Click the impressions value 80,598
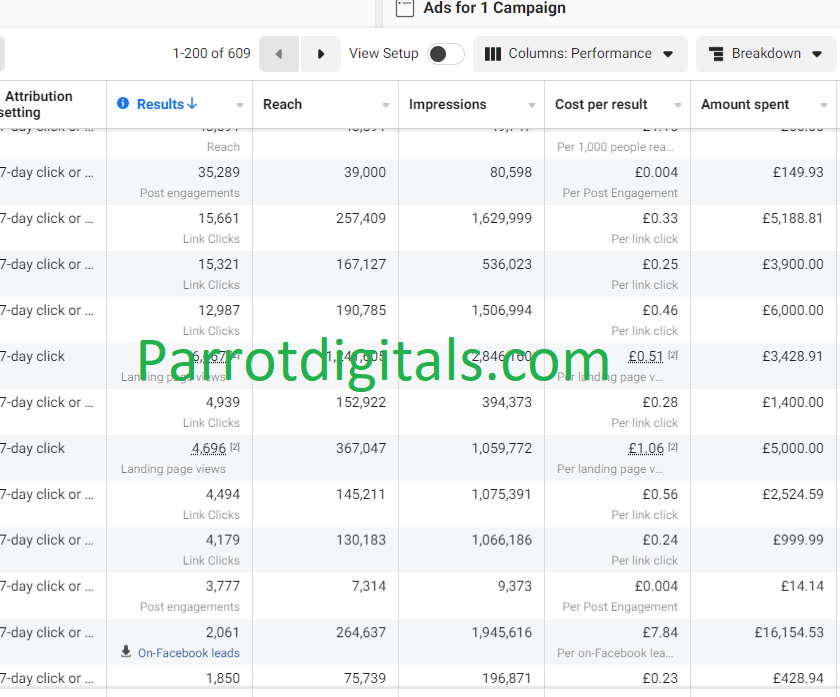The height and width of the screenshot is (697, 840). 511,173
